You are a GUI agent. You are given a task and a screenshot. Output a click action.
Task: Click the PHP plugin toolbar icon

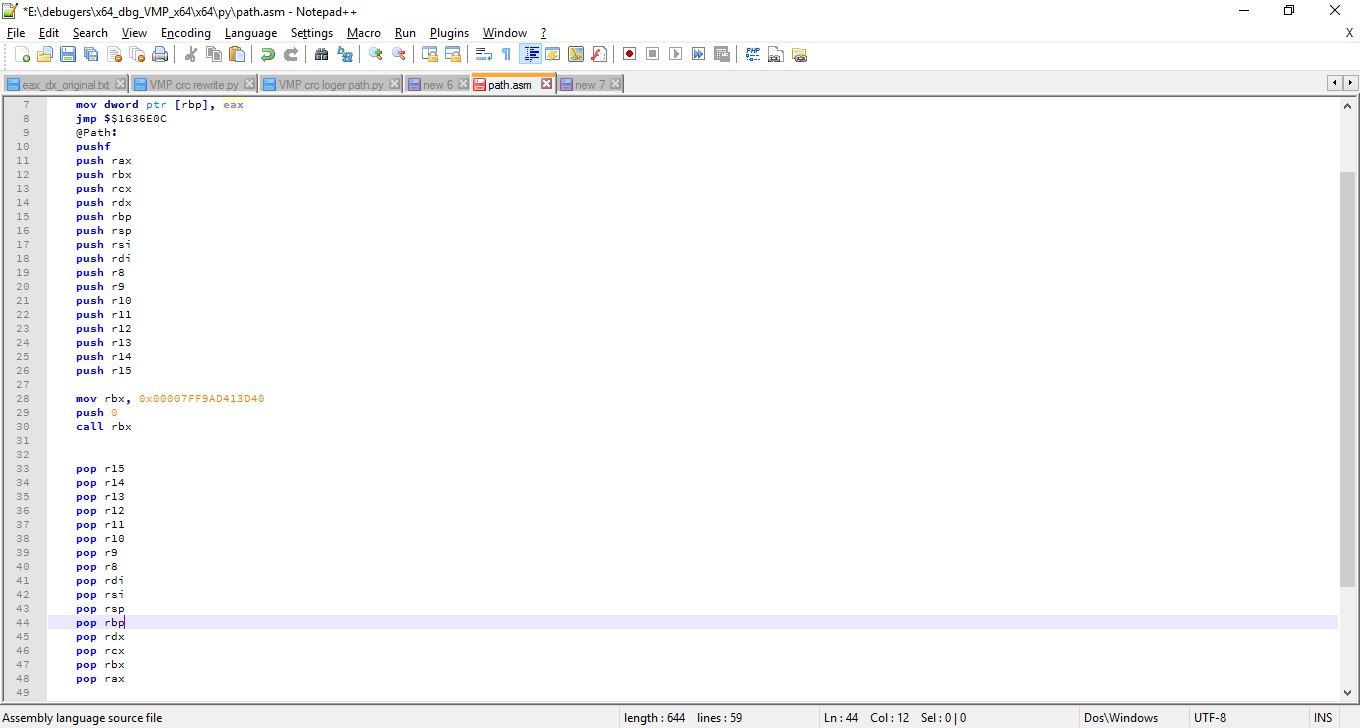coord(753,55)
